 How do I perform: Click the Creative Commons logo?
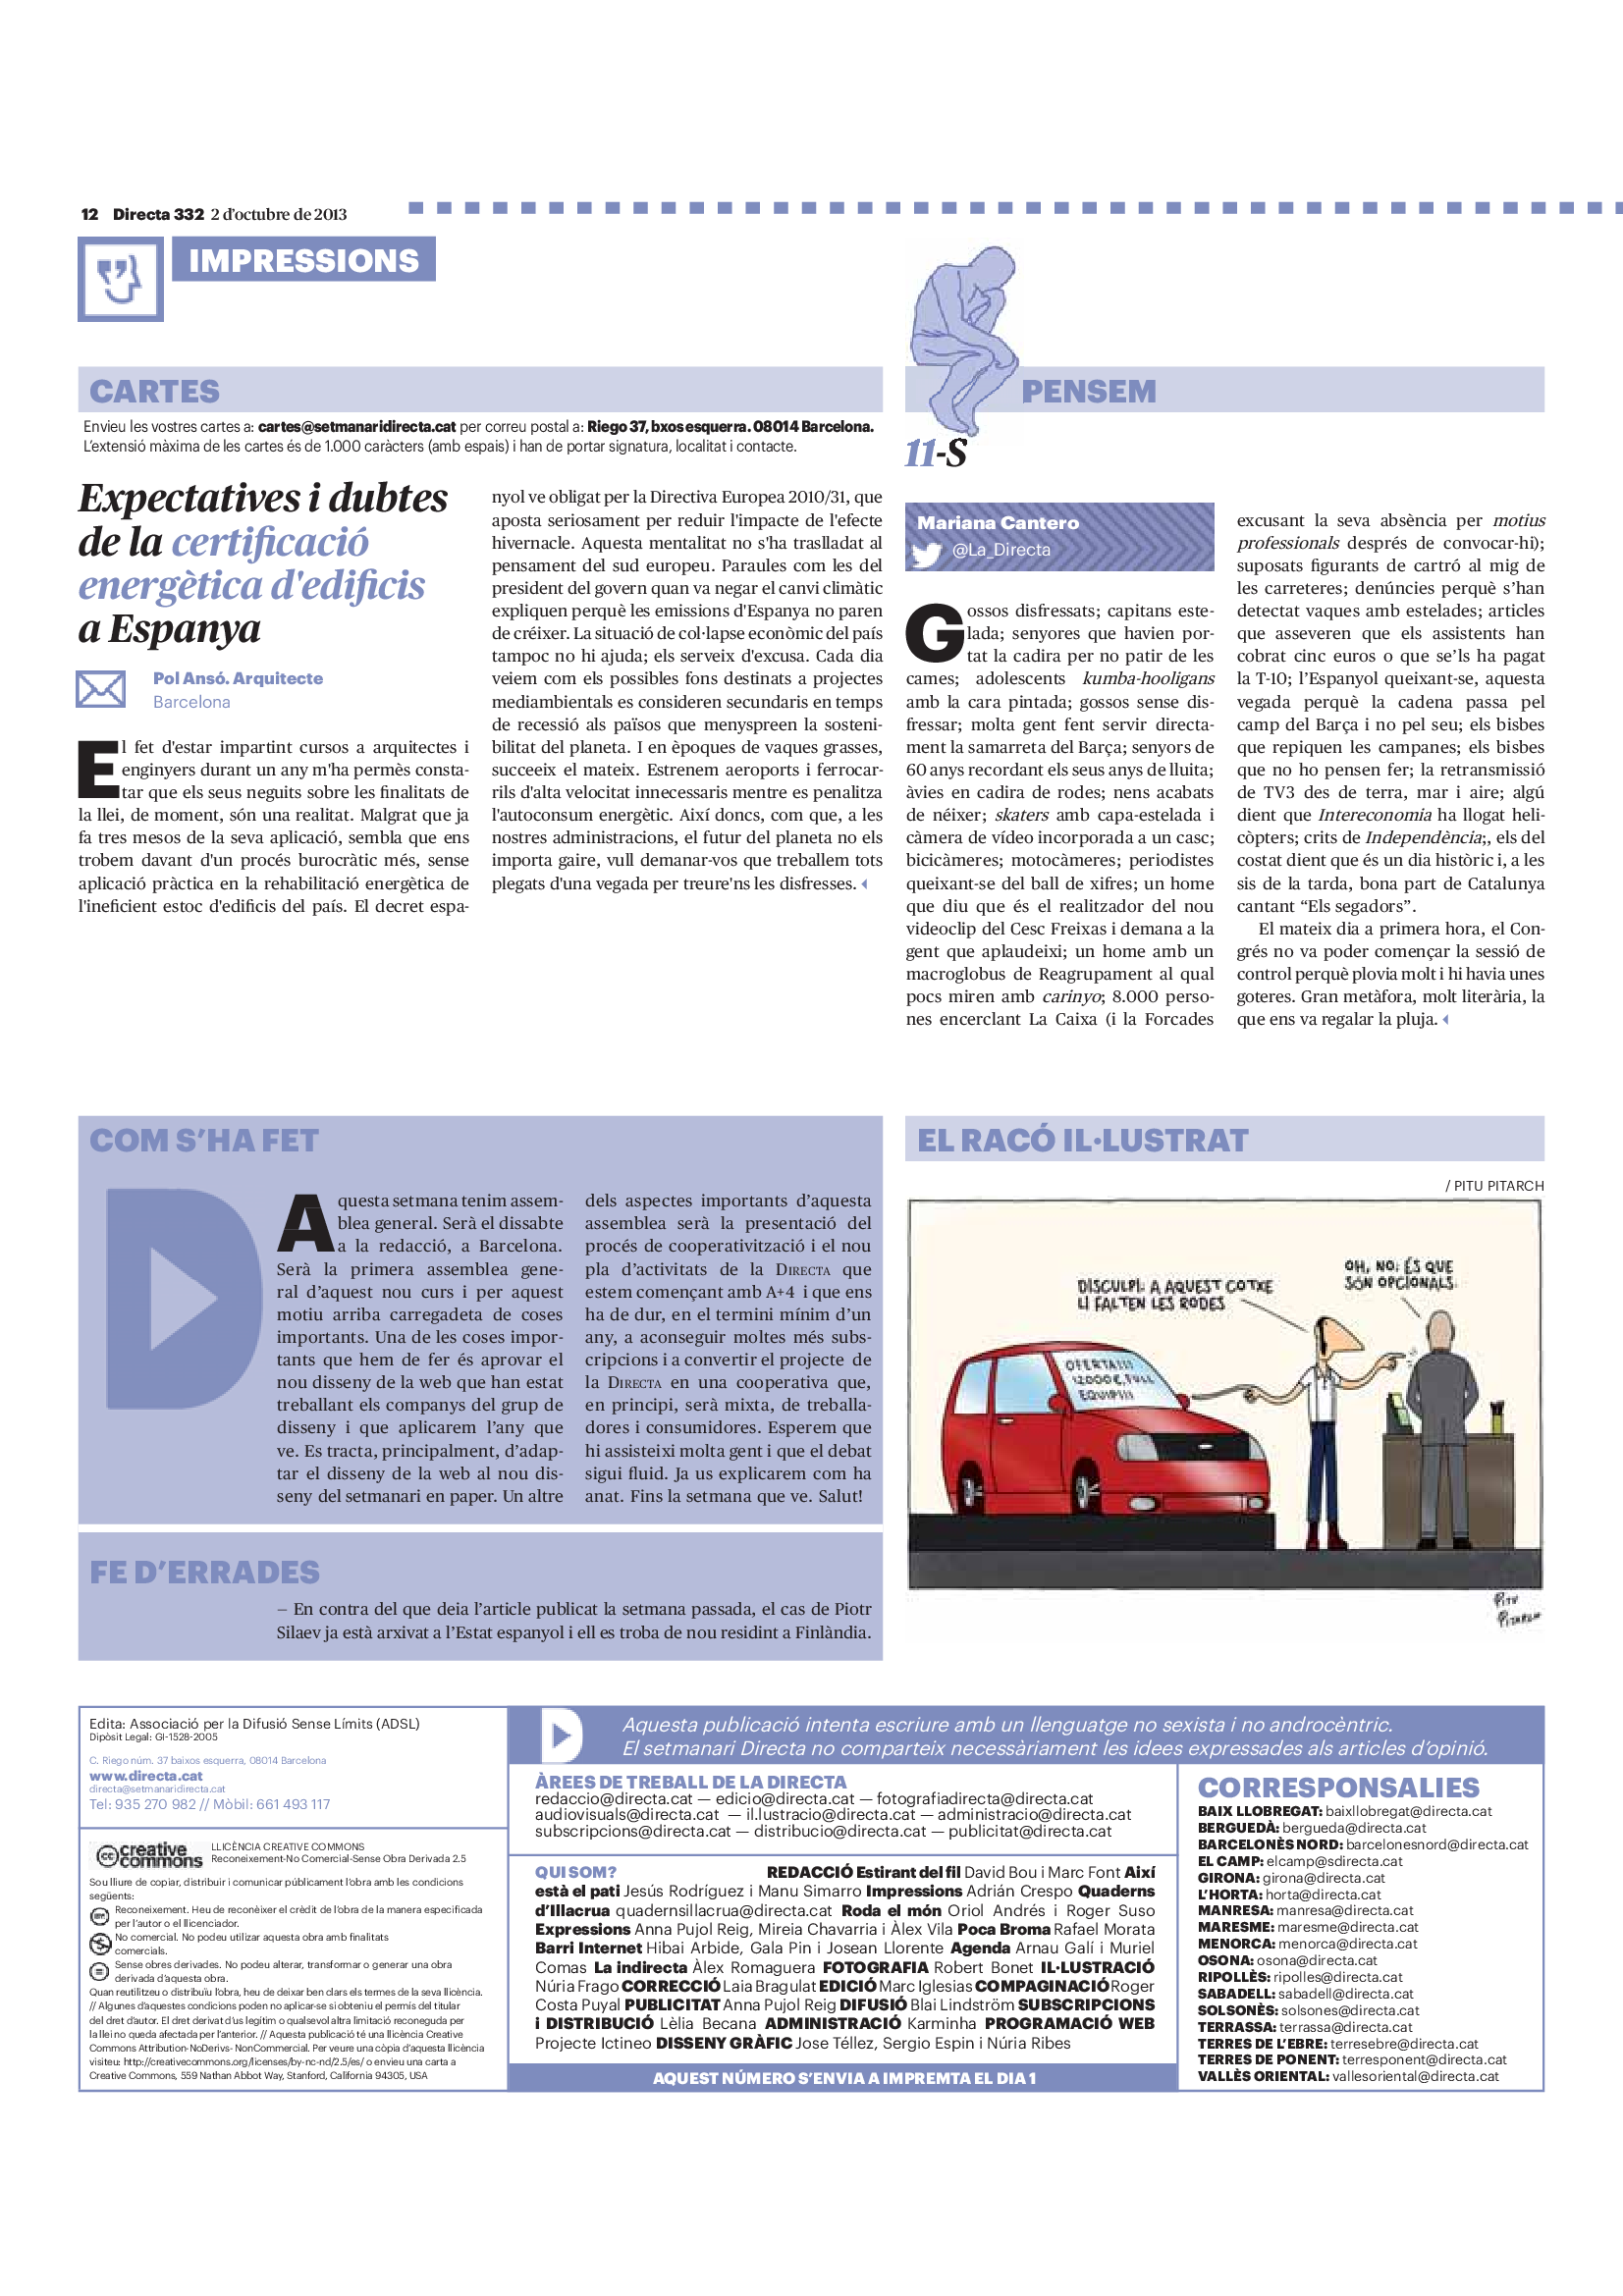coord(149,1855)
